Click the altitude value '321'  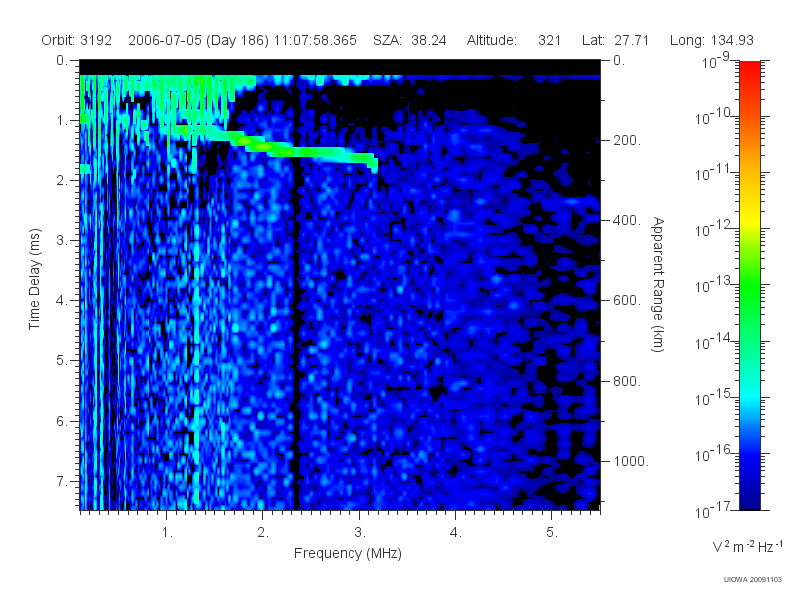click(549, 40)
